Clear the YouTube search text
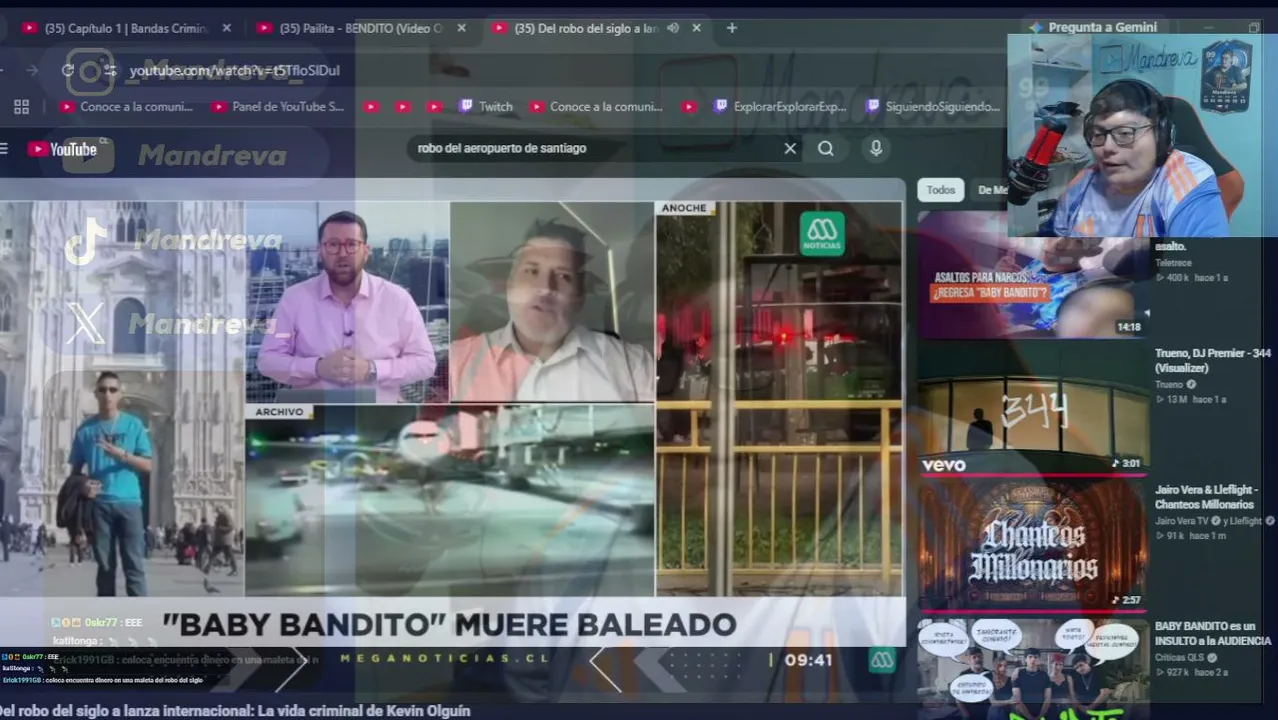Viewport: 1278px width, 720px height. (x=790, y=148)
